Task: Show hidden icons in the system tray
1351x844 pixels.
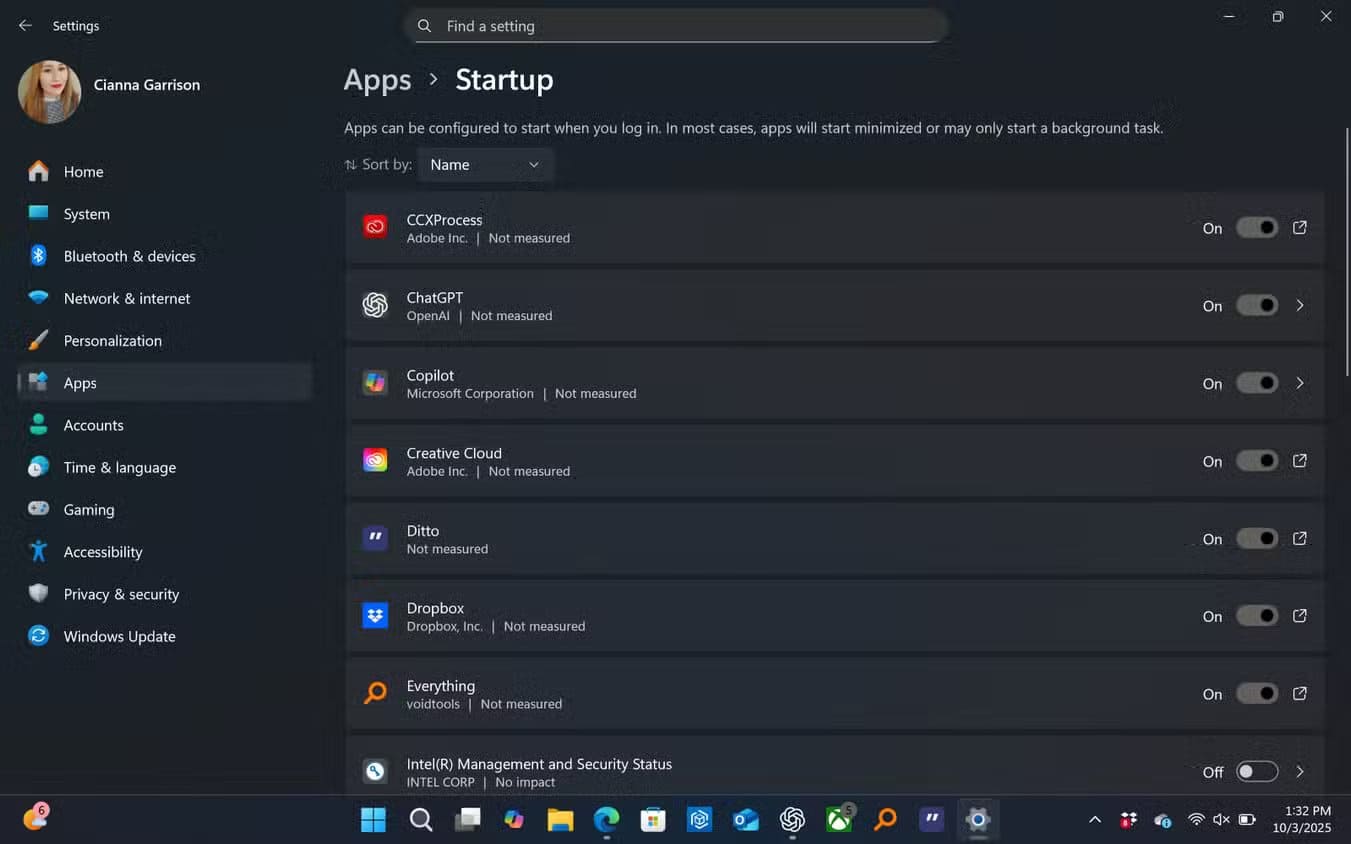Action: [1095, 820]
